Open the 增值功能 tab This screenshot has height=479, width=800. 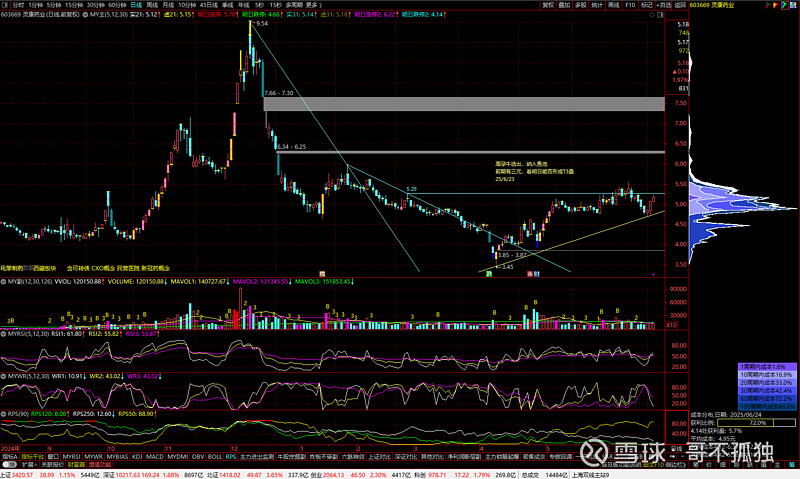tap(100, 465)
